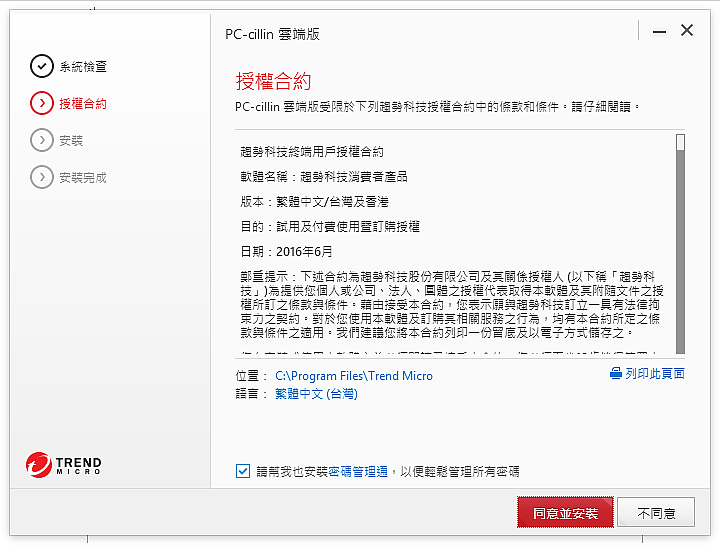Click the red 授權合約 step arrow icon
Viewport: 720px width, 553px height.
coord(42,103)
